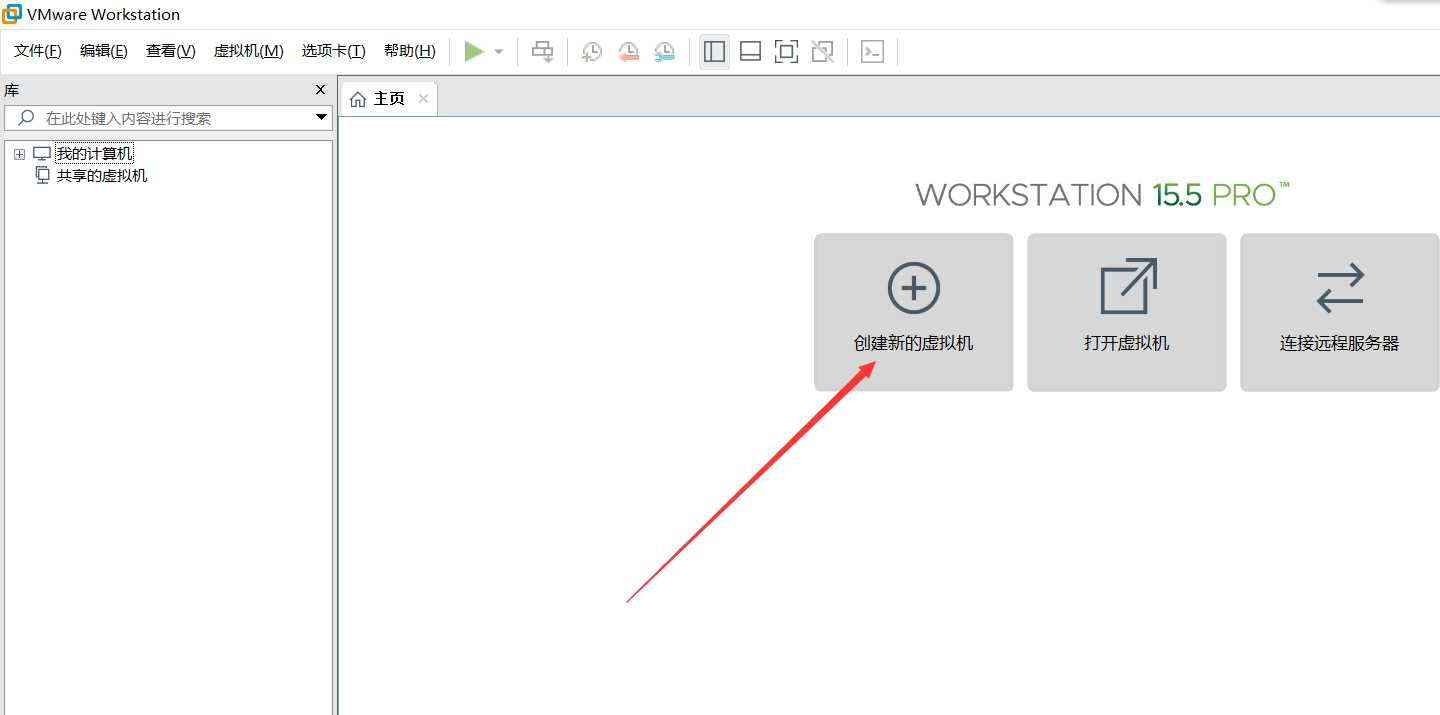Close the 库 library panel
The image size is (1440, 715).
coord(320,90)
